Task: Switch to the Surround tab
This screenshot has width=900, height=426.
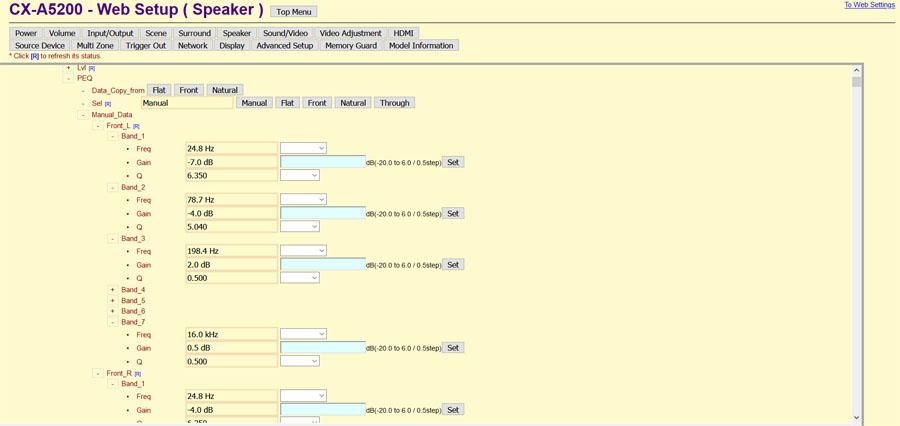Action: point(194,33)
